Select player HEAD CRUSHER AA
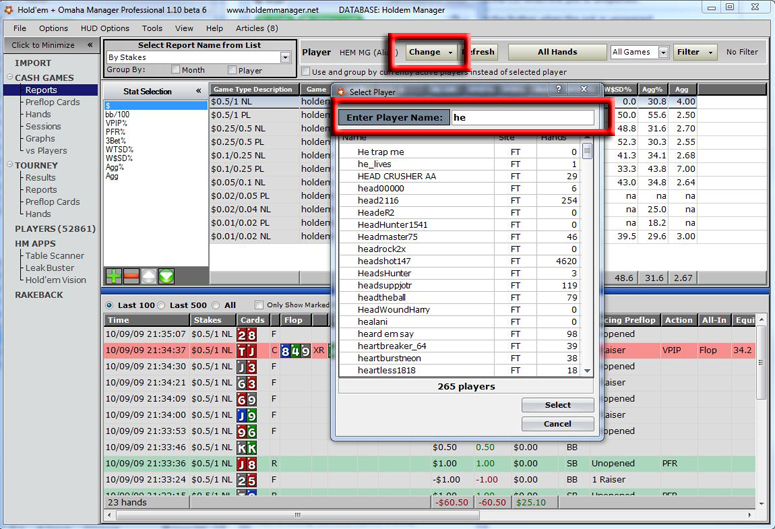Image resolution: width=775 pixels, height=529 pixels. pos(459,176)
